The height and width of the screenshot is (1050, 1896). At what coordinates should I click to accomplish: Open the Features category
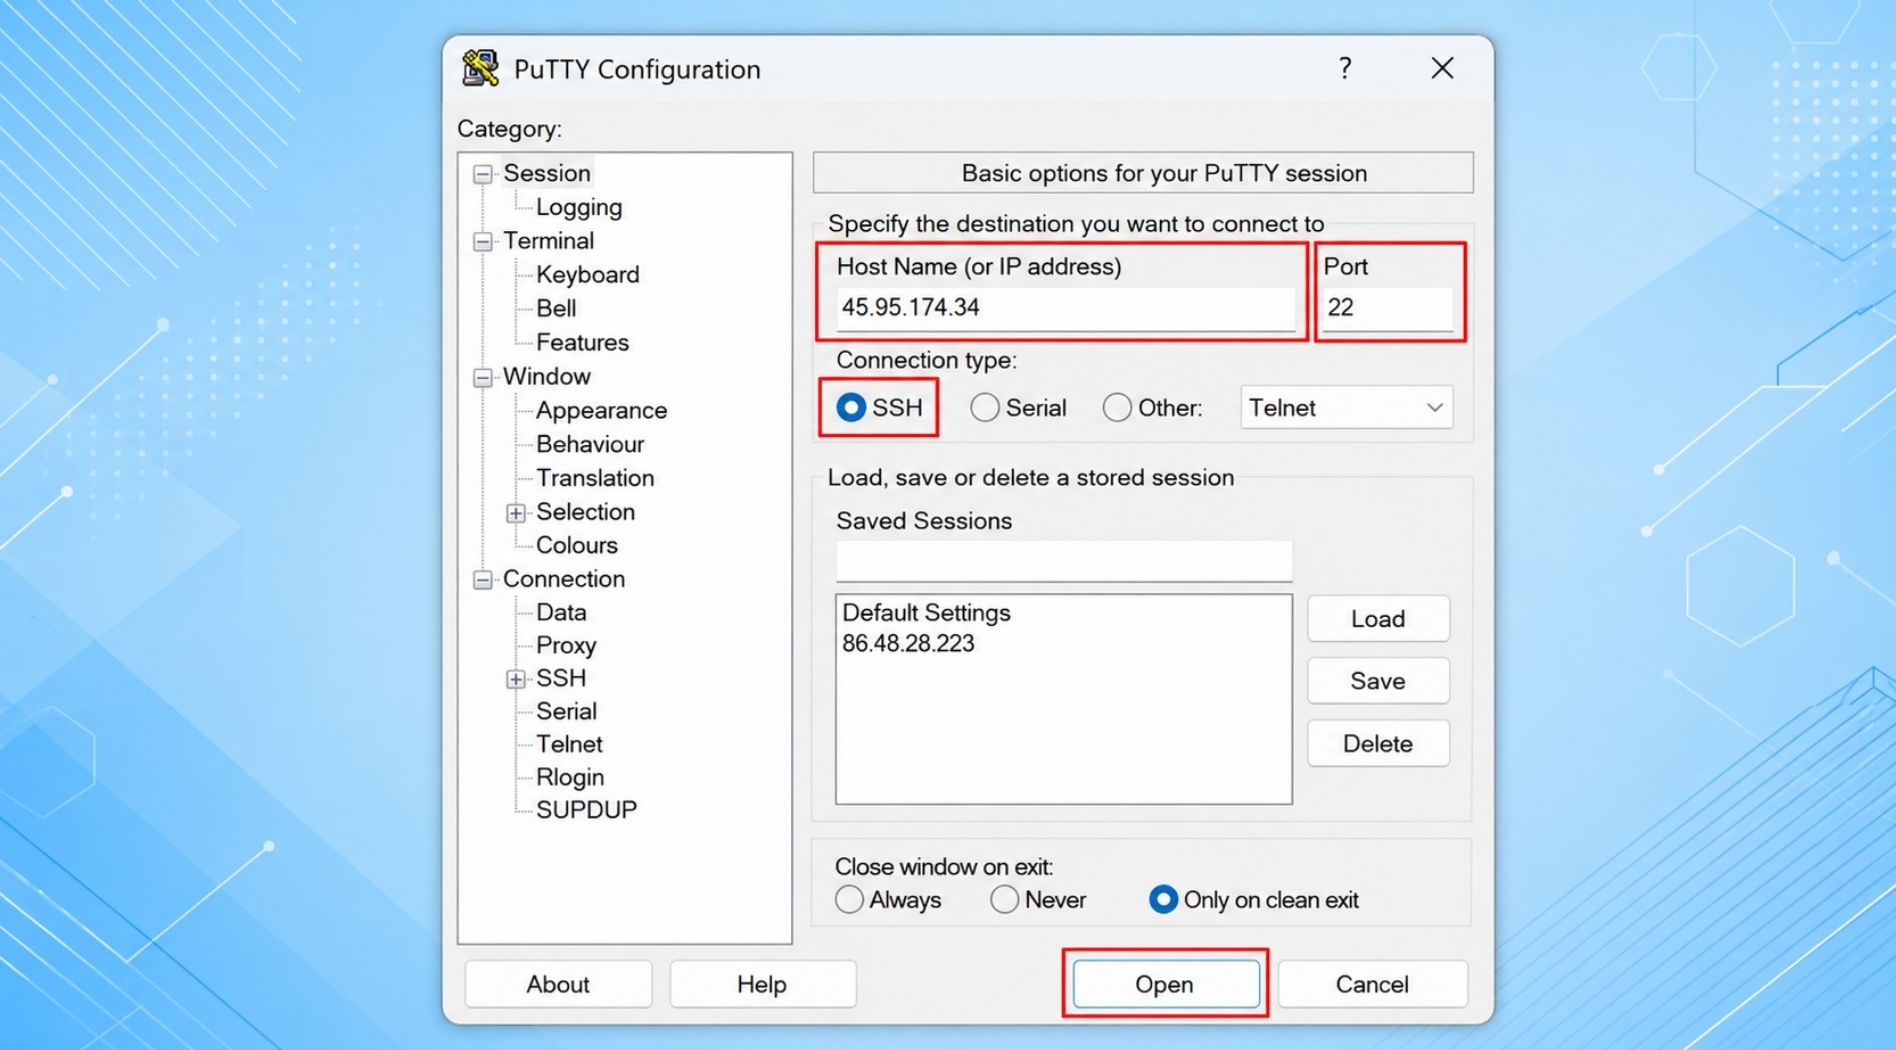coord(582,342)
